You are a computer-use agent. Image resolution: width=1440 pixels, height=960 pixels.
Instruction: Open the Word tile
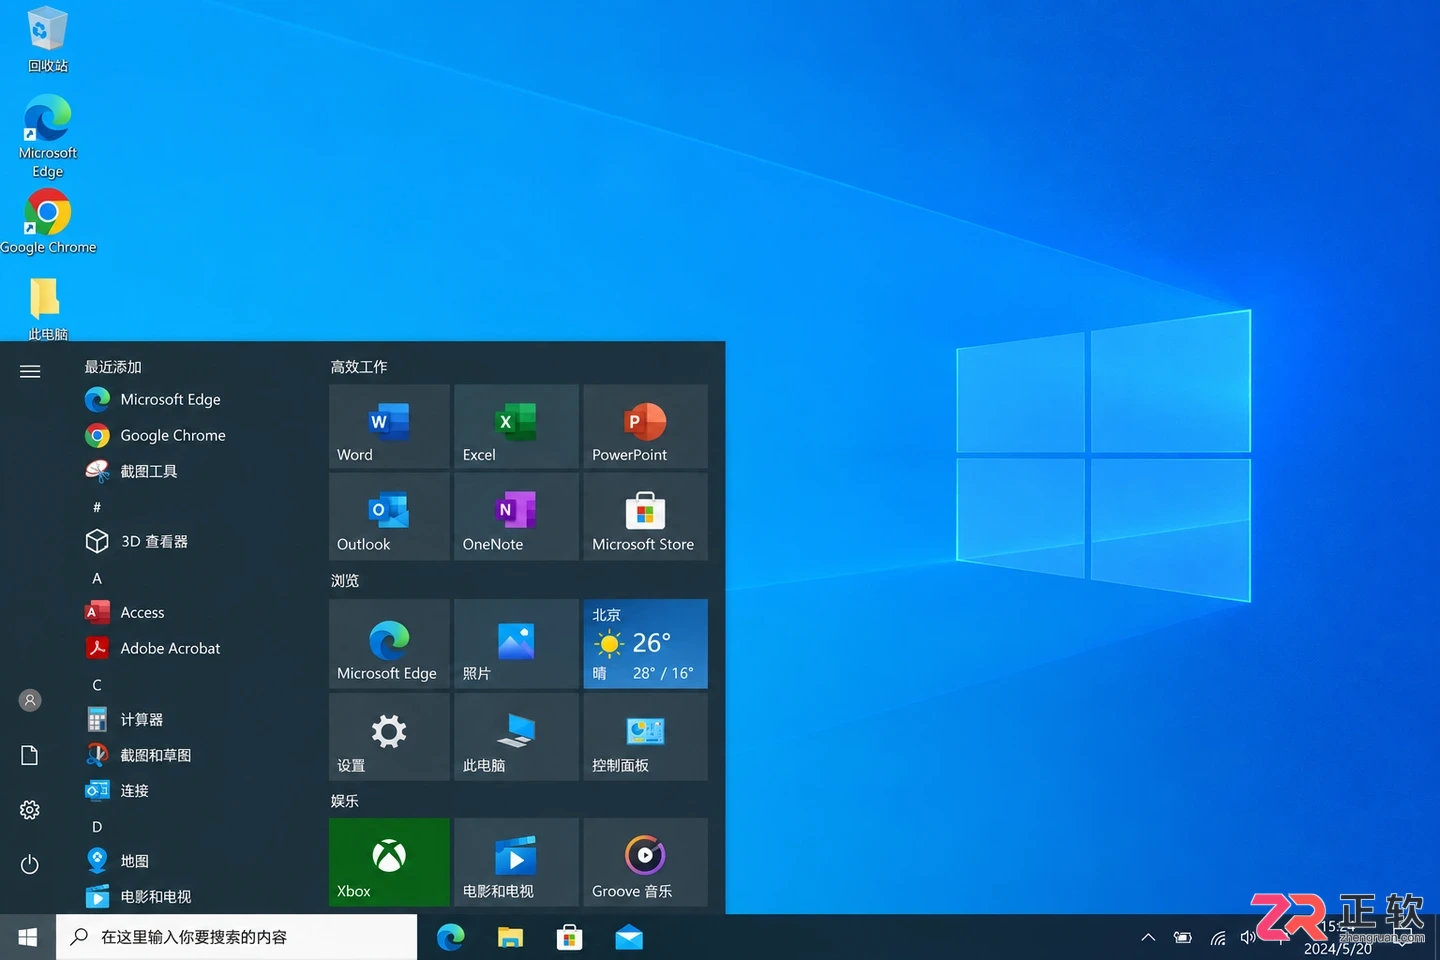pyautogui.click(x=389, y=426)
